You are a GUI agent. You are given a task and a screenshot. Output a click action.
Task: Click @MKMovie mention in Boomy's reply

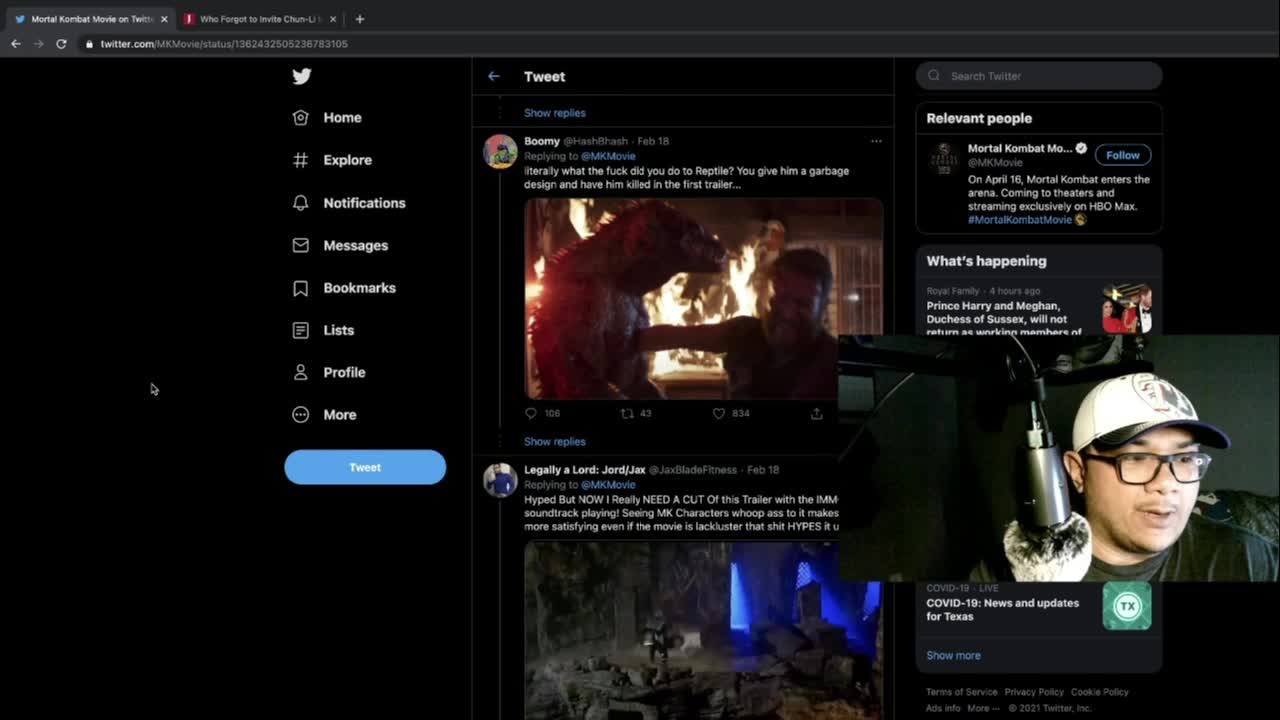pyautogui.click(x=607, y=156)
